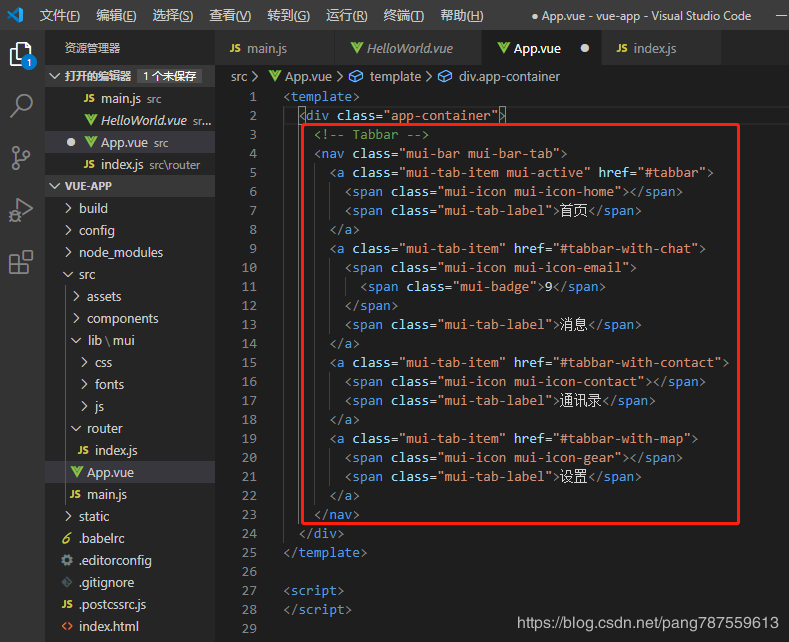Expand the config folder
The image size is (789, 642).
[x=69, y=230]
